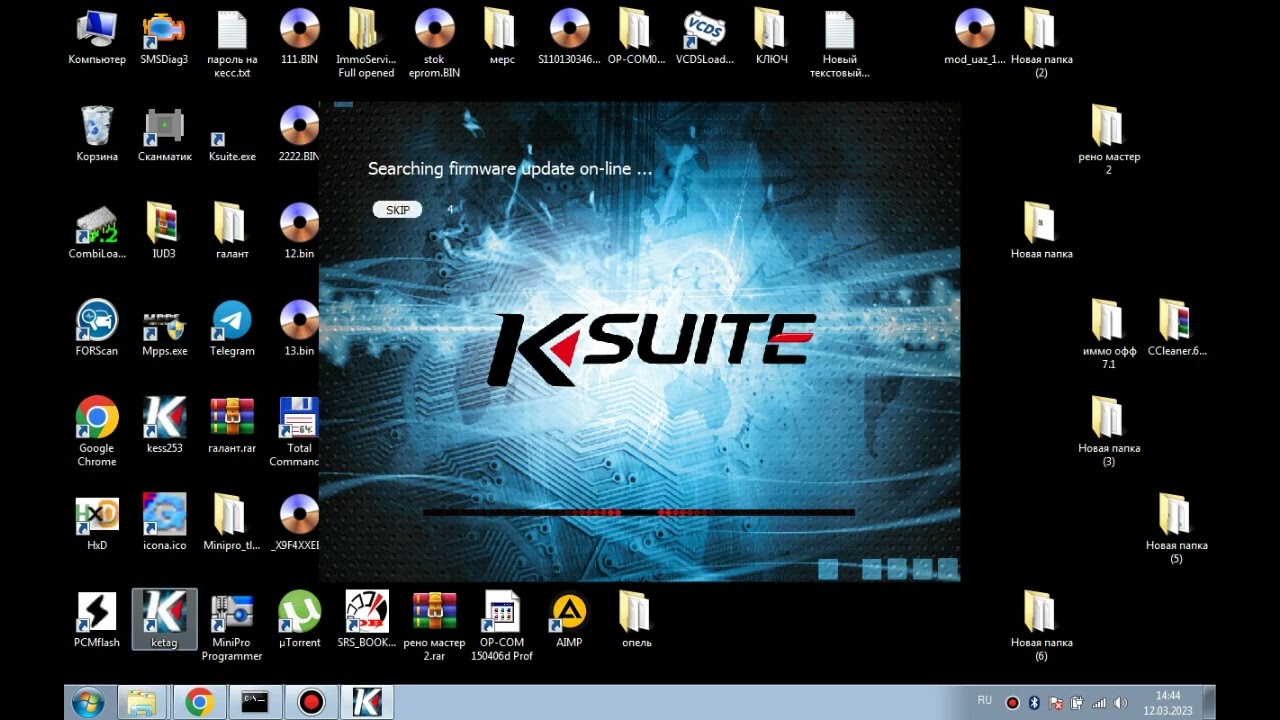Select the FORScan desktop icon
Screen dimensions: 1280x720
tap(97, 328)
